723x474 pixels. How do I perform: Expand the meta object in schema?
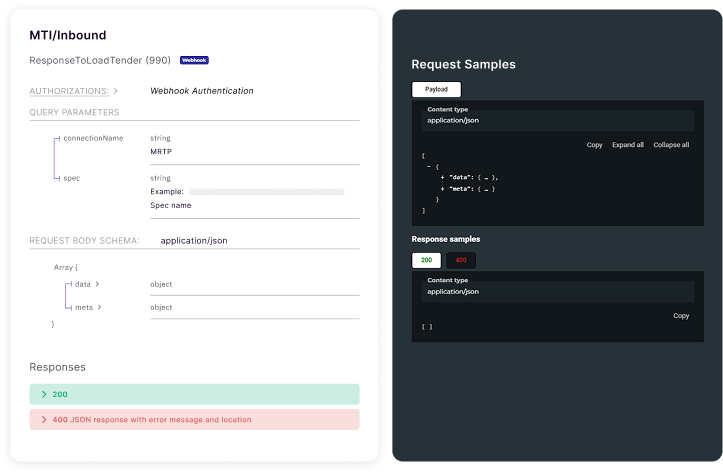[x=100, y=307]
